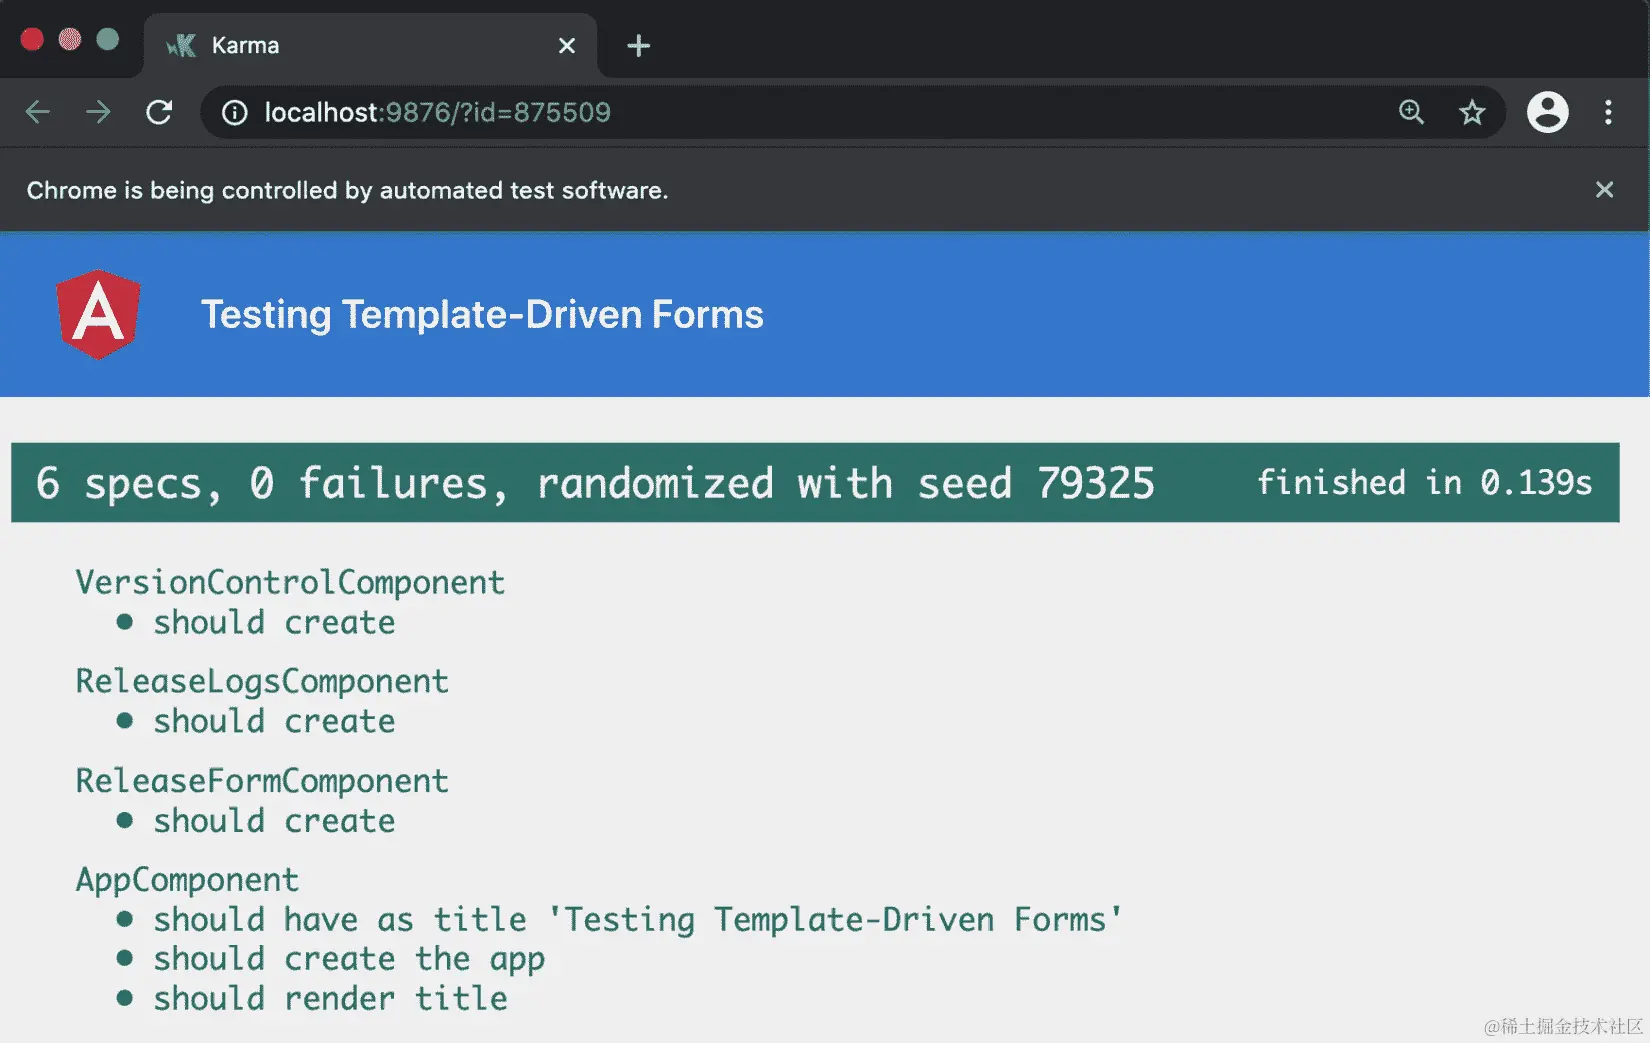Open a new tab with the plus button

click(638, 46)
